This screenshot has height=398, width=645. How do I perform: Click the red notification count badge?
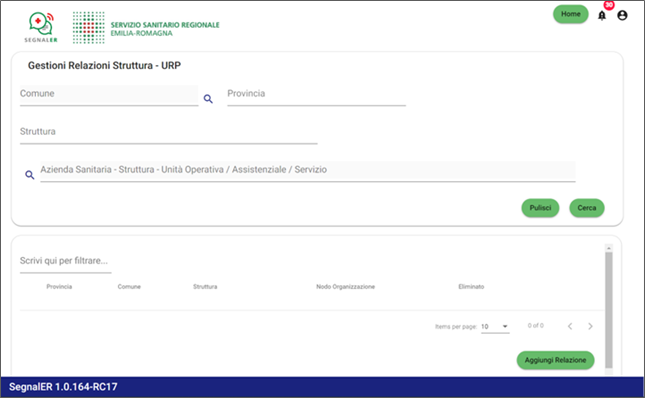coord(609,5)
